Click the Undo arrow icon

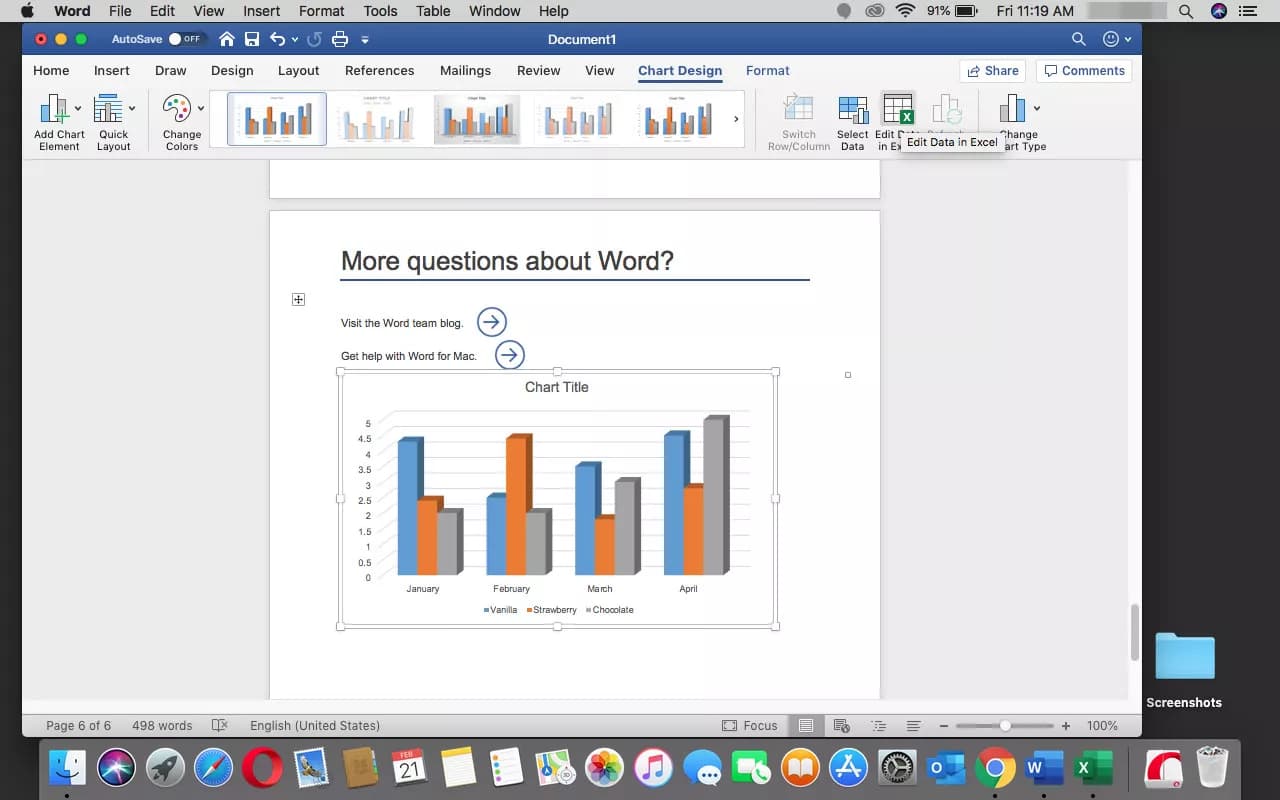pos(277,39)
